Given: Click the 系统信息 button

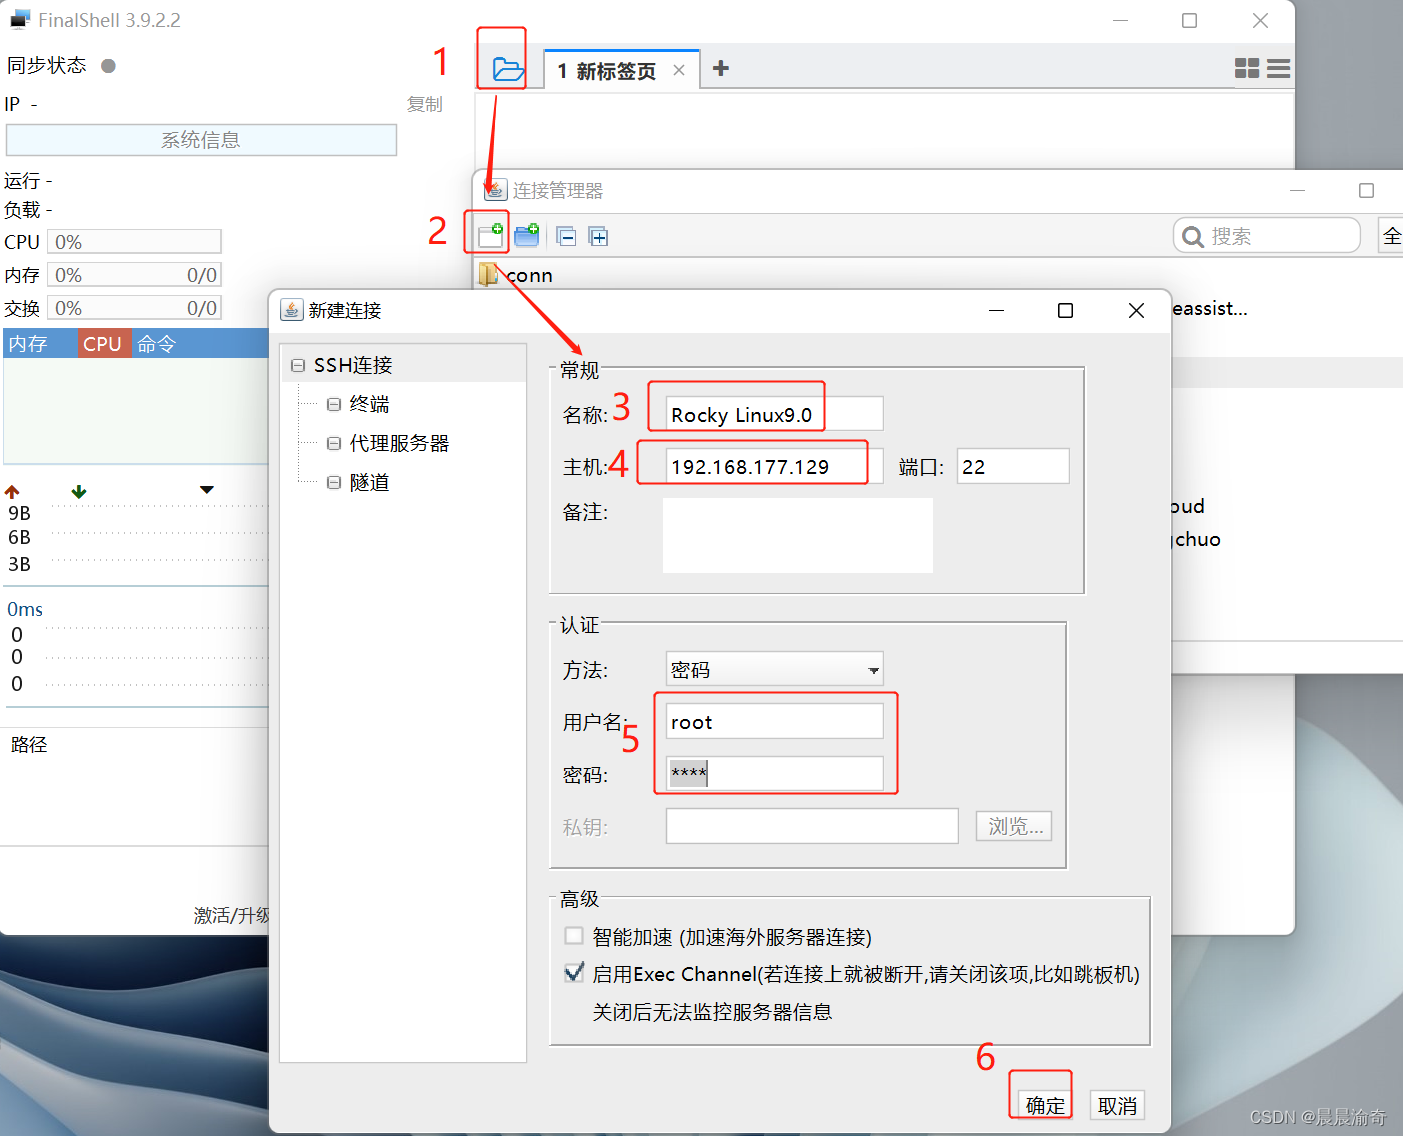Looking at the screenshot, I should (201, 140).
